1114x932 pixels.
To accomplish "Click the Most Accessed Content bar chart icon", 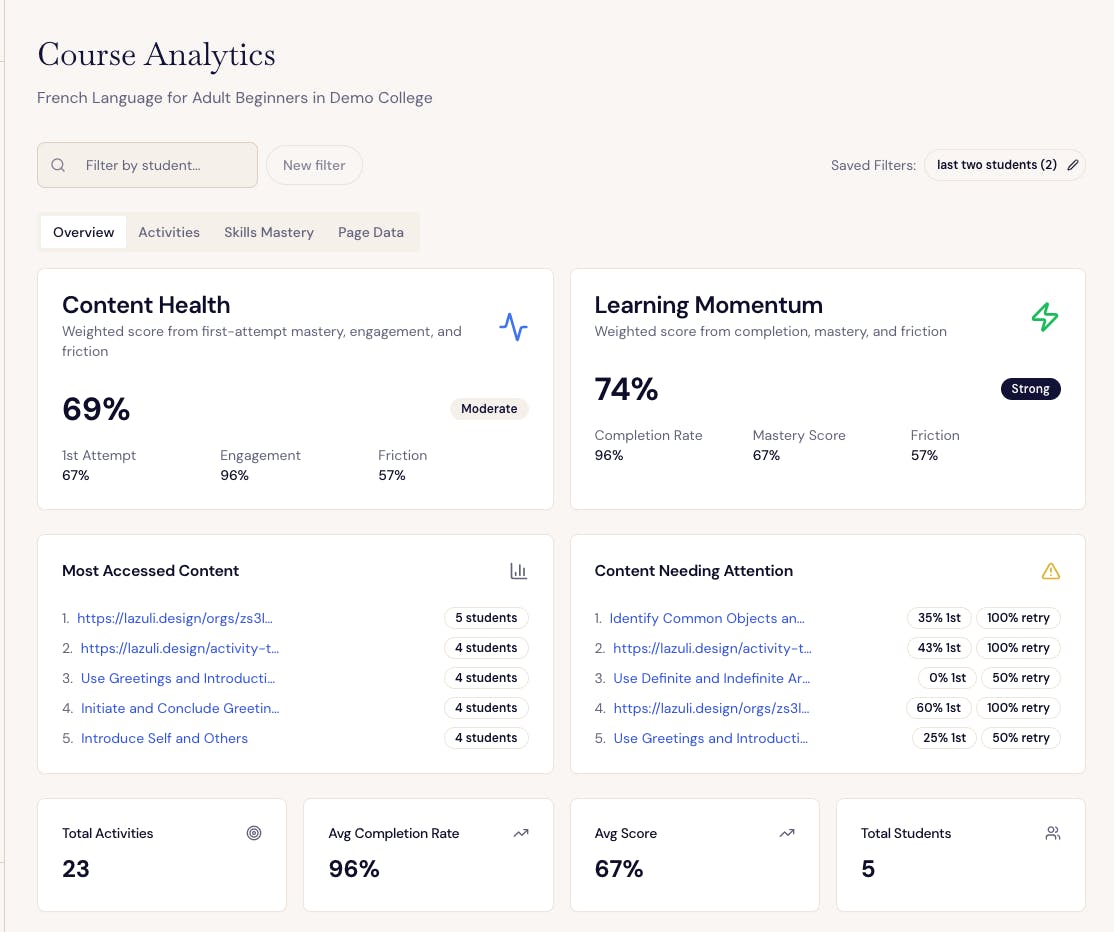I will (518, 571).
